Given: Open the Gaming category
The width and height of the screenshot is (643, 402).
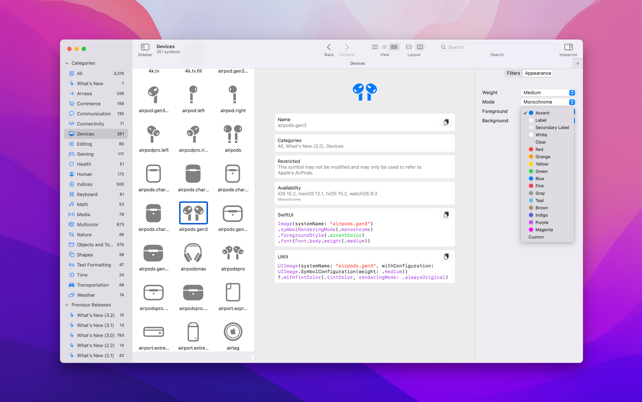Looking at the screenshot, I should pyautogui.click(x=96, y=154).
